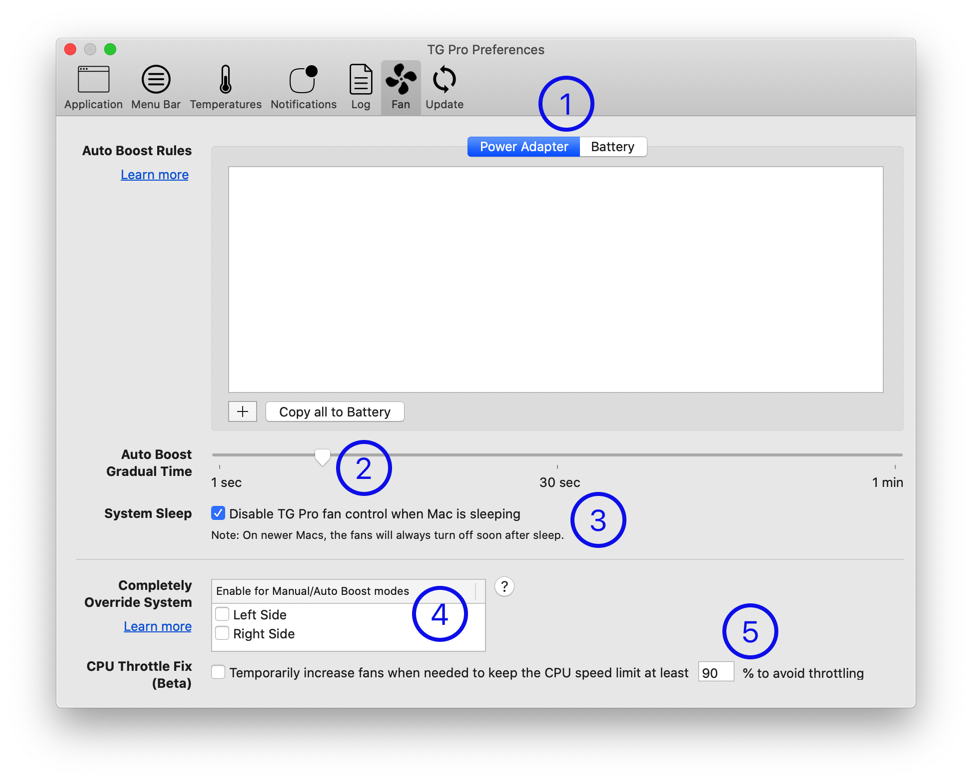Uncheck Disable TG Pro fan control when sleeping

[x=218, y=513]
